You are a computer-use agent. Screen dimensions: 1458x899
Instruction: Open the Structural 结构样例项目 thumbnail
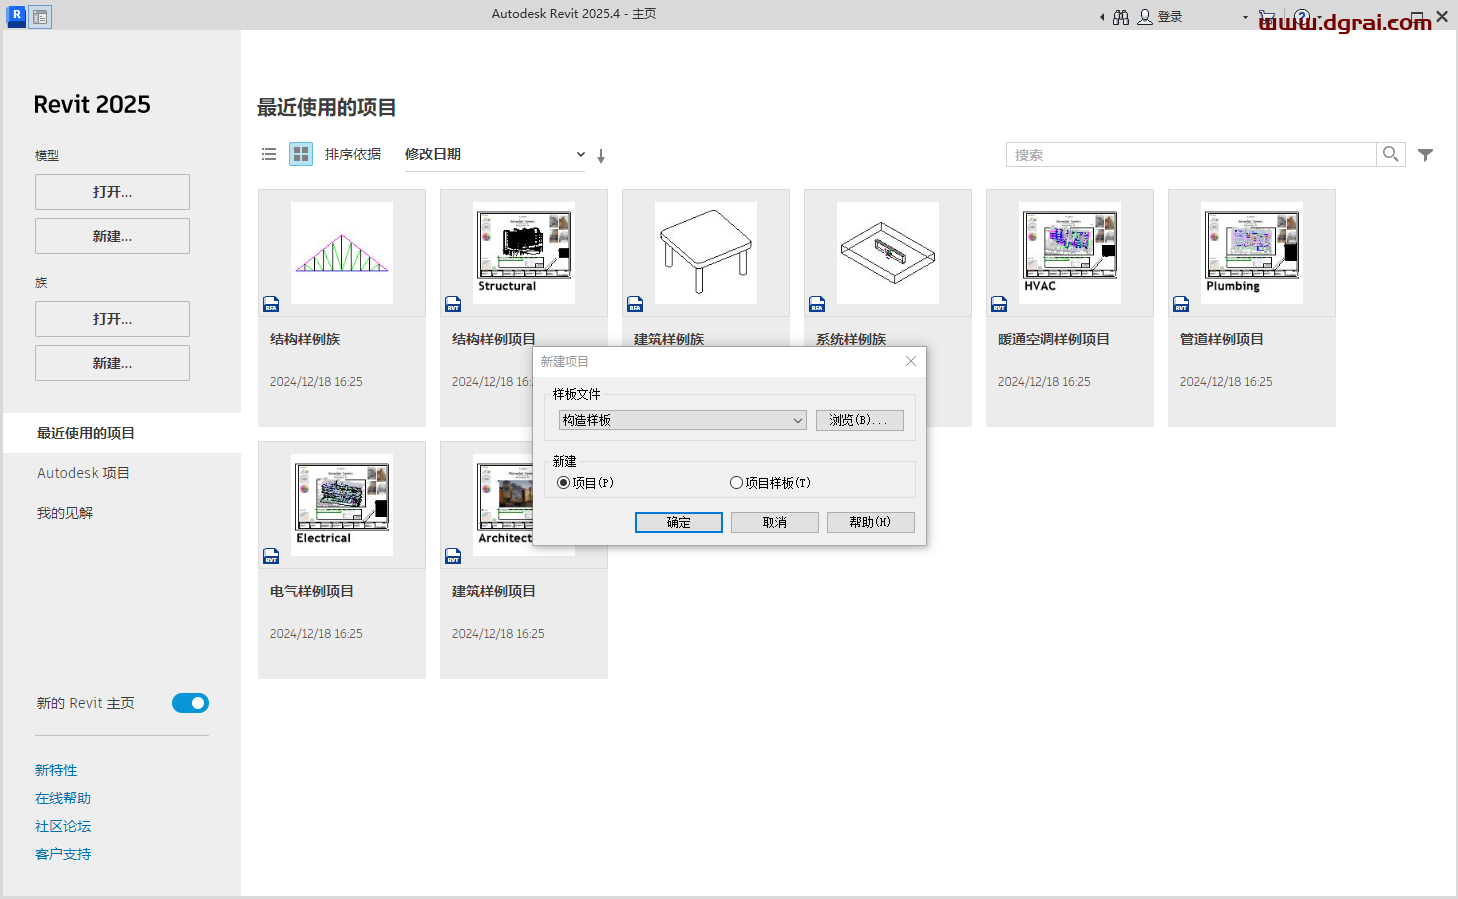[524, 253]
